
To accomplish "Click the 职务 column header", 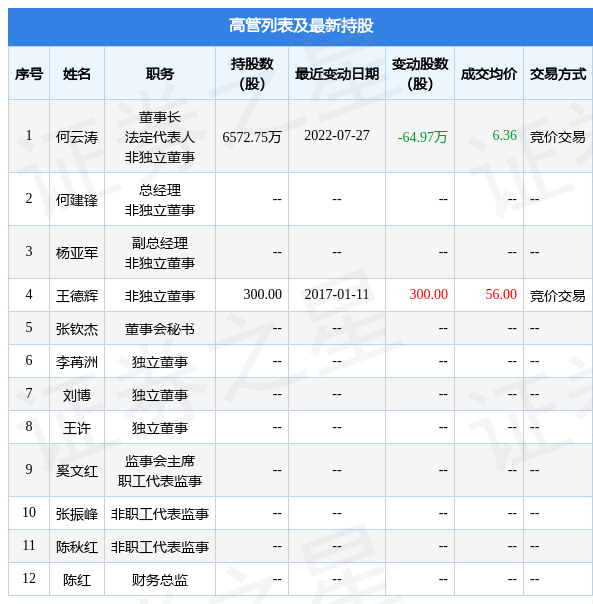I will tap(160, 74).
